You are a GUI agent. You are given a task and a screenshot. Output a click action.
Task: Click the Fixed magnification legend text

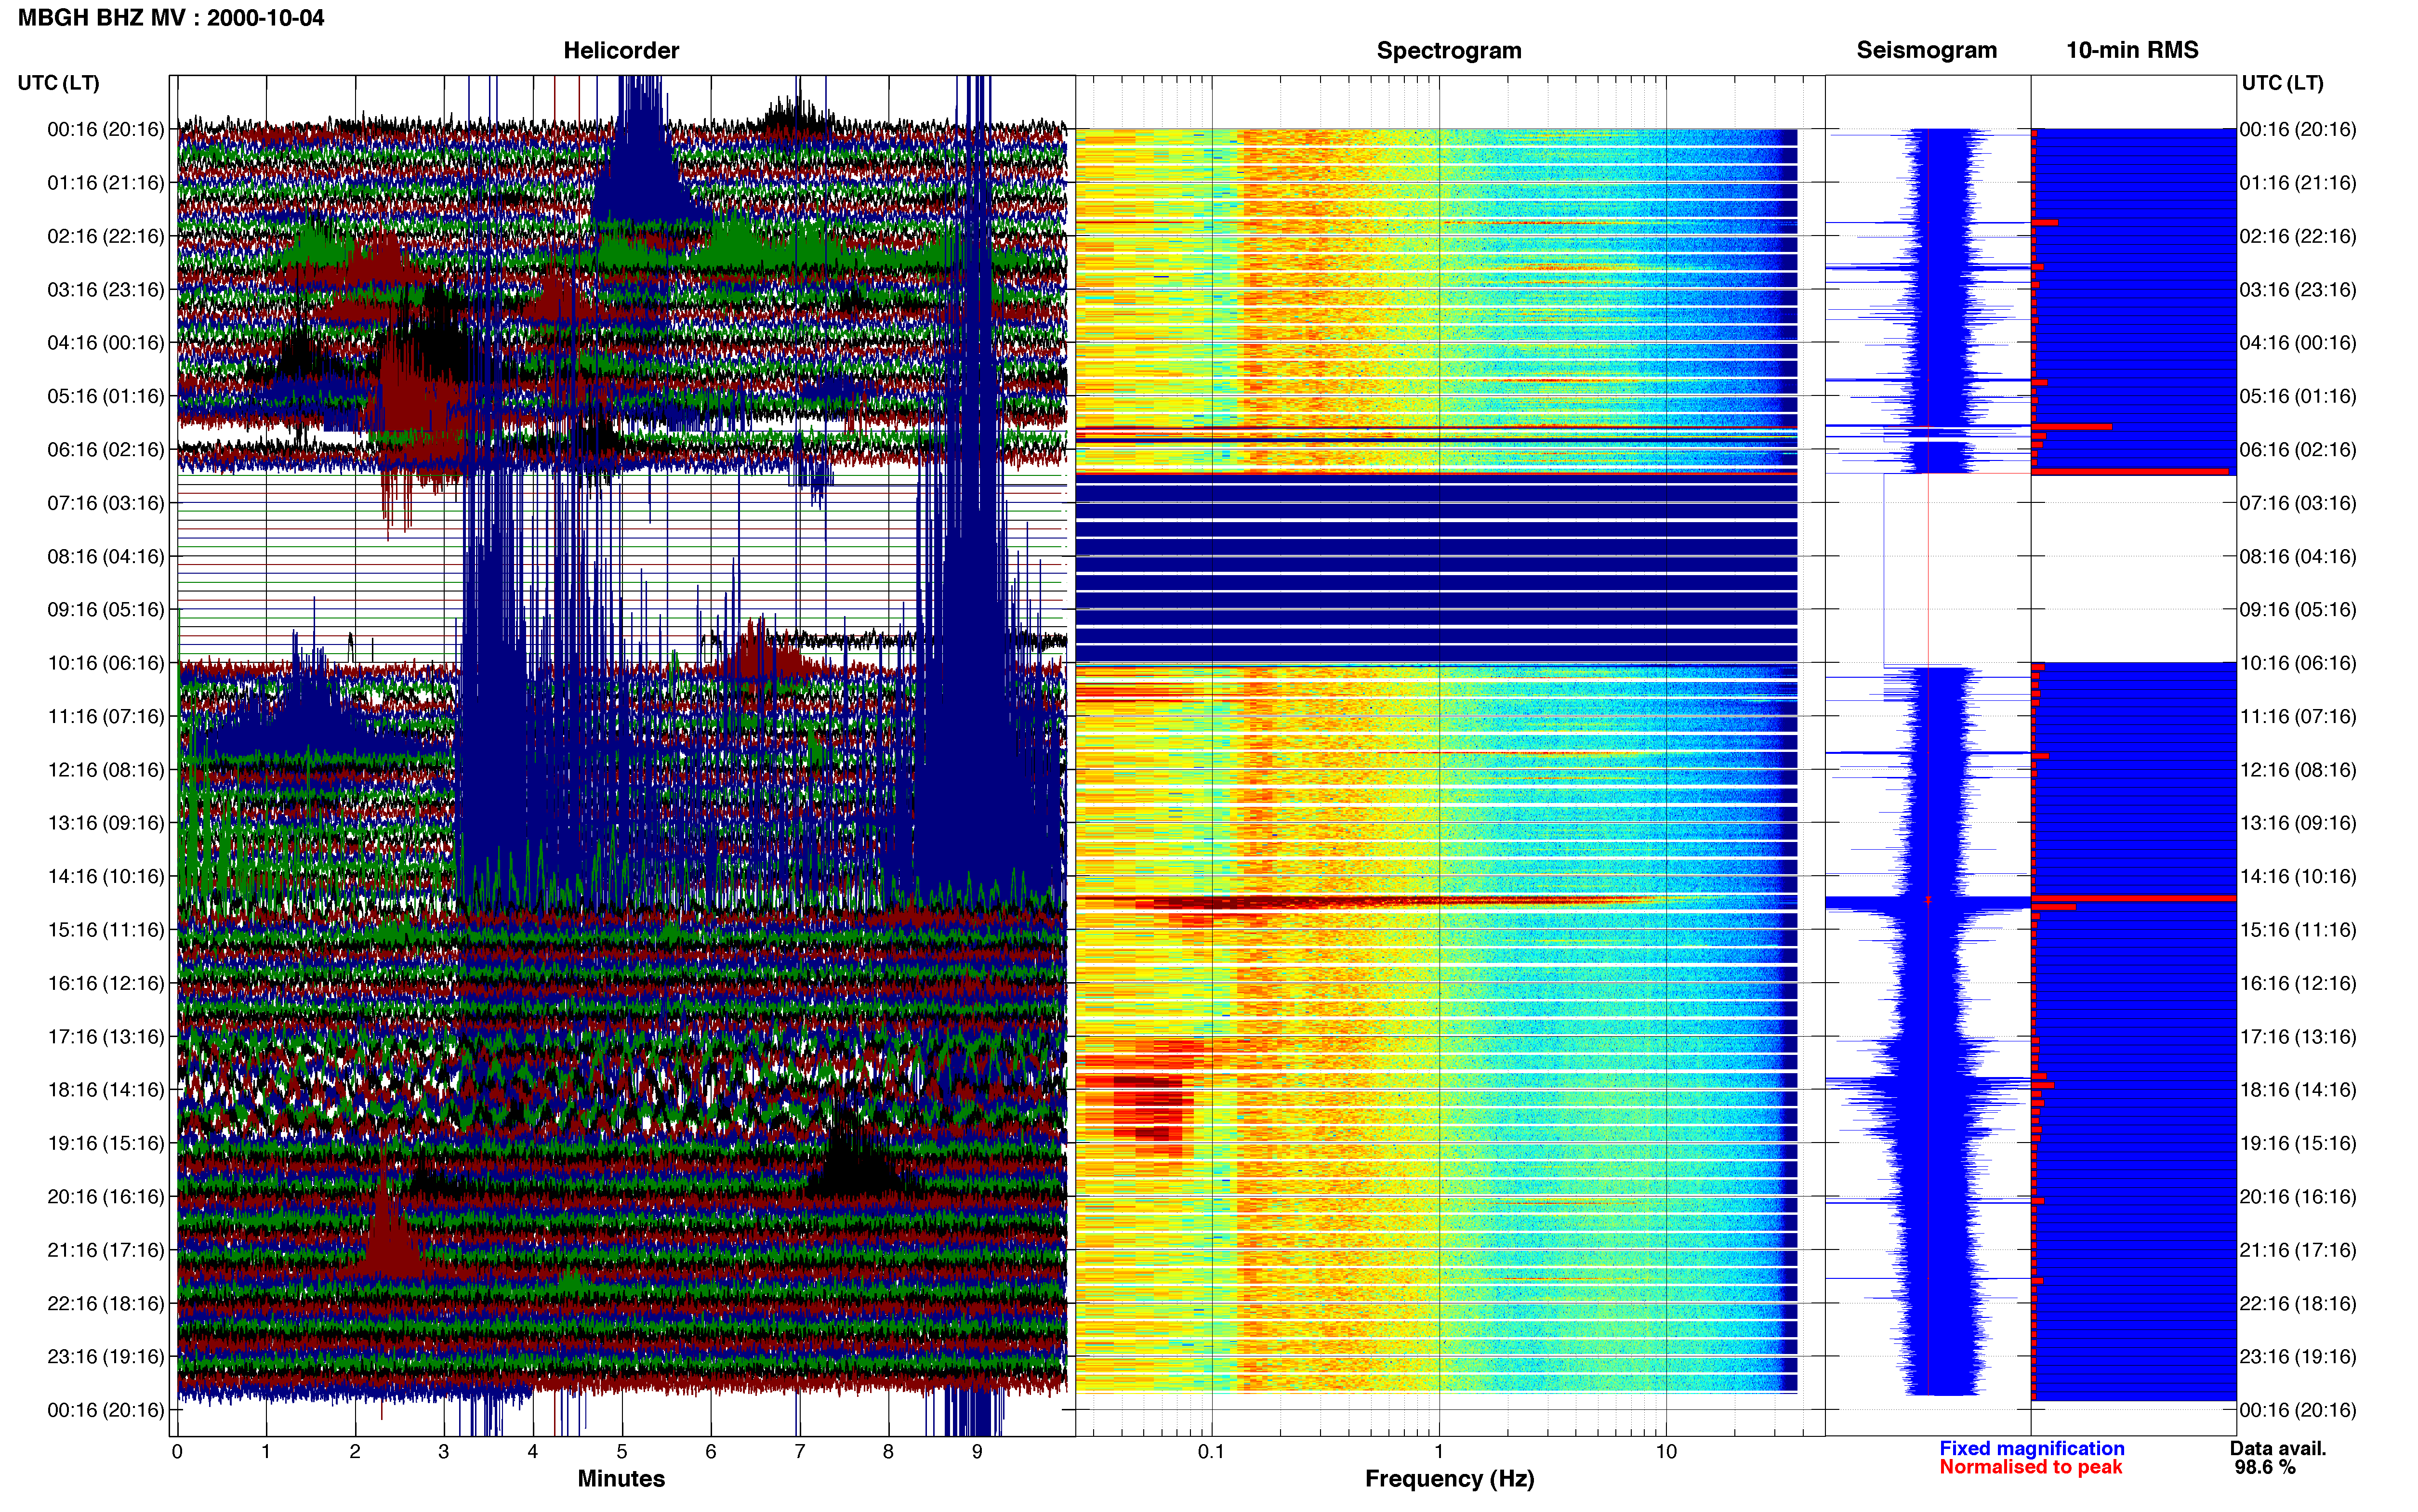2031,1448
